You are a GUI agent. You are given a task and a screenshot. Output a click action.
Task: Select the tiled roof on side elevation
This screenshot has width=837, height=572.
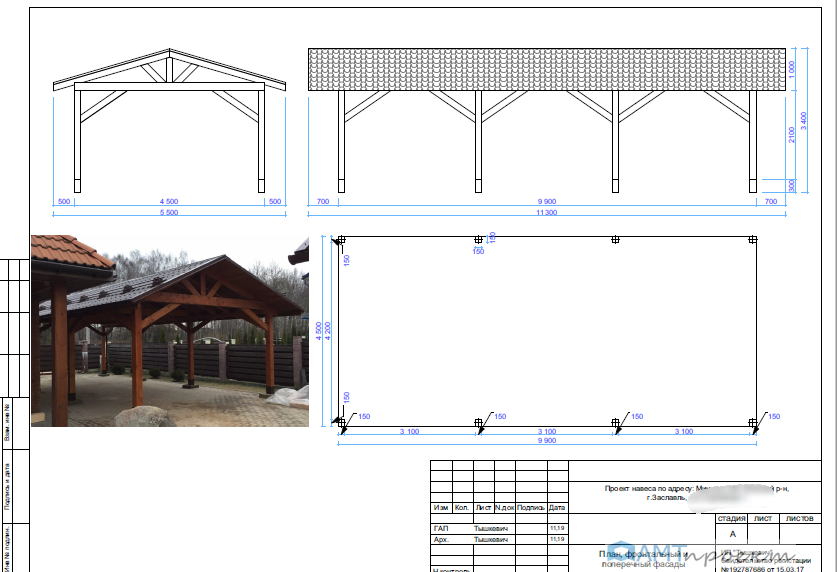546,69
